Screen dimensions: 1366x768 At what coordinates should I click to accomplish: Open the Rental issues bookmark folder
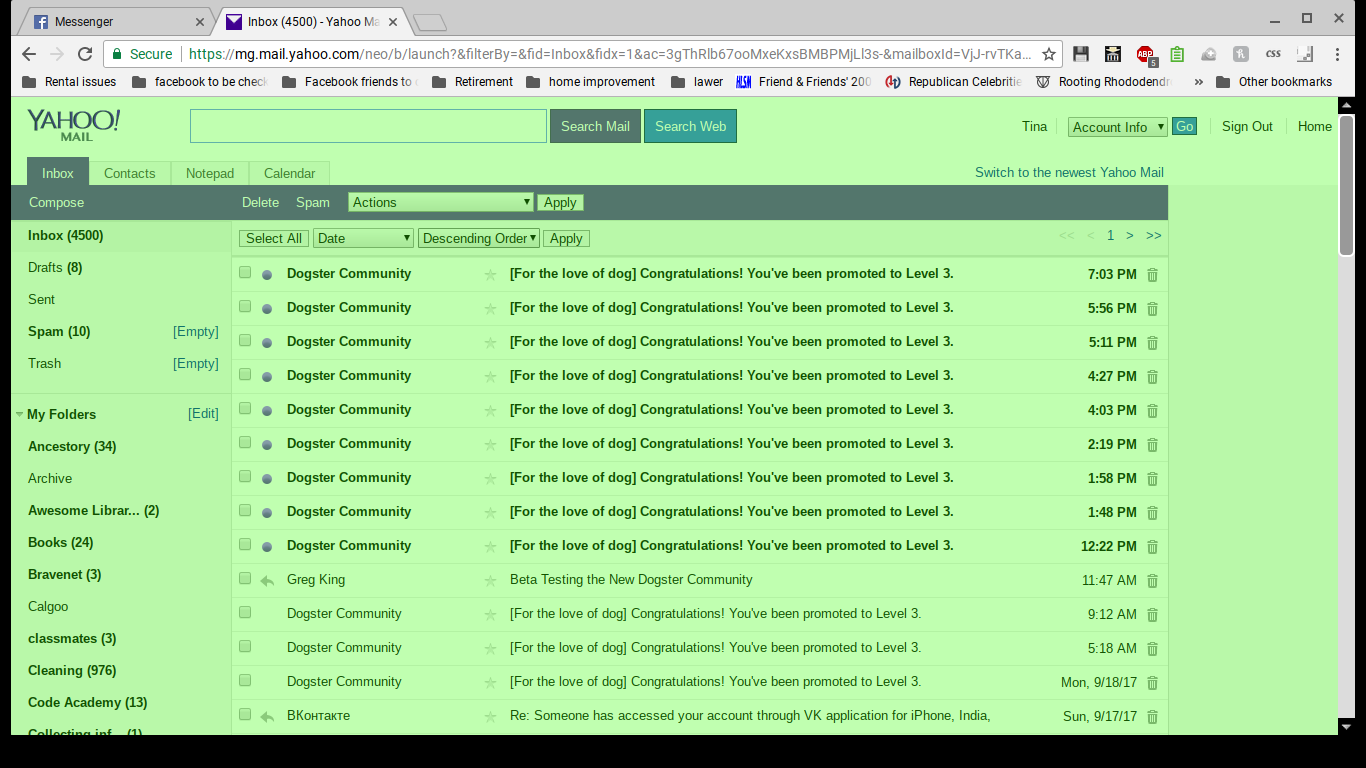pyautogui.click(x=69, y=82)
